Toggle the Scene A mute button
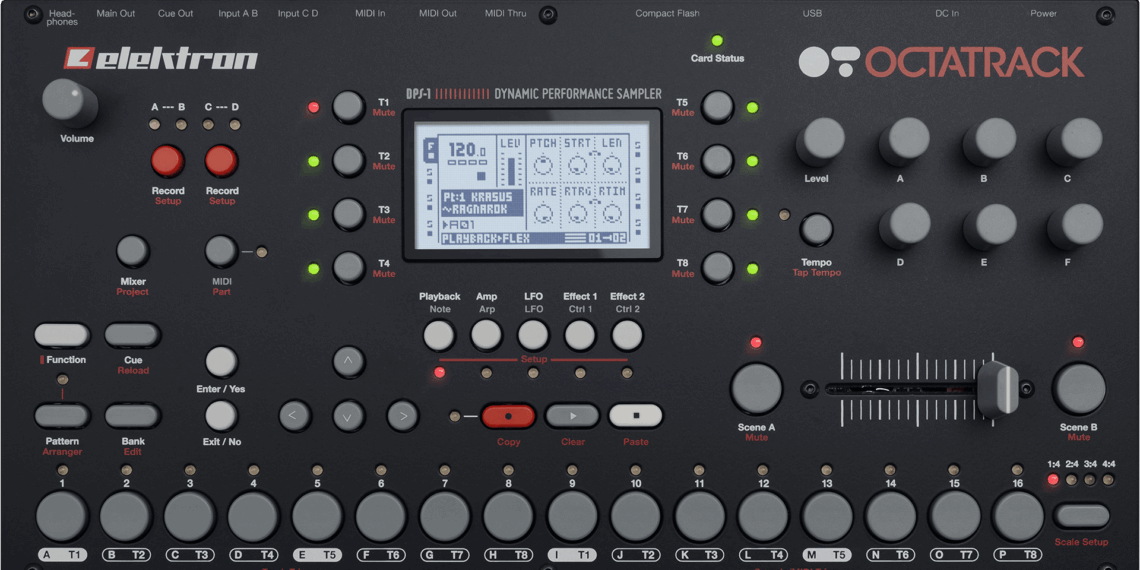The height and width of the screenshot is (570, 1140). pos(756,388)
